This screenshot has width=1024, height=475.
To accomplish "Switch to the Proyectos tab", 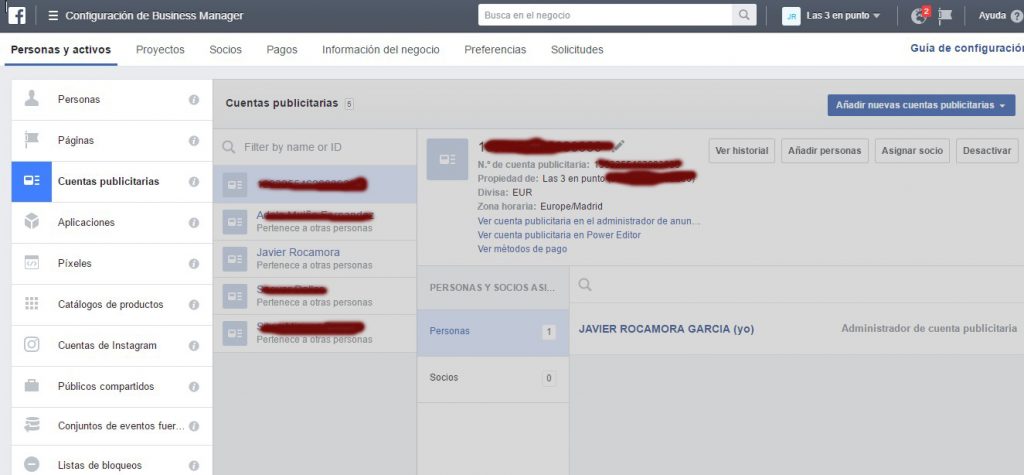I will point(160,50).
